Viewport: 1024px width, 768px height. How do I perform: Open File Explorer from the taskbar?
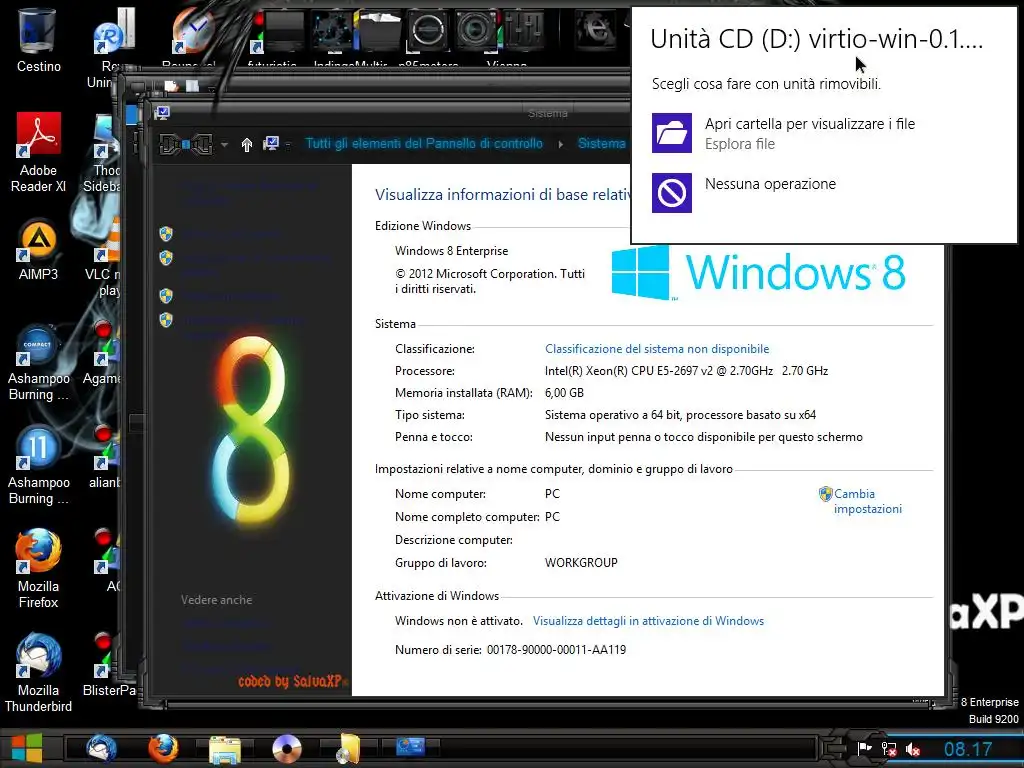[x=225, y=748]
